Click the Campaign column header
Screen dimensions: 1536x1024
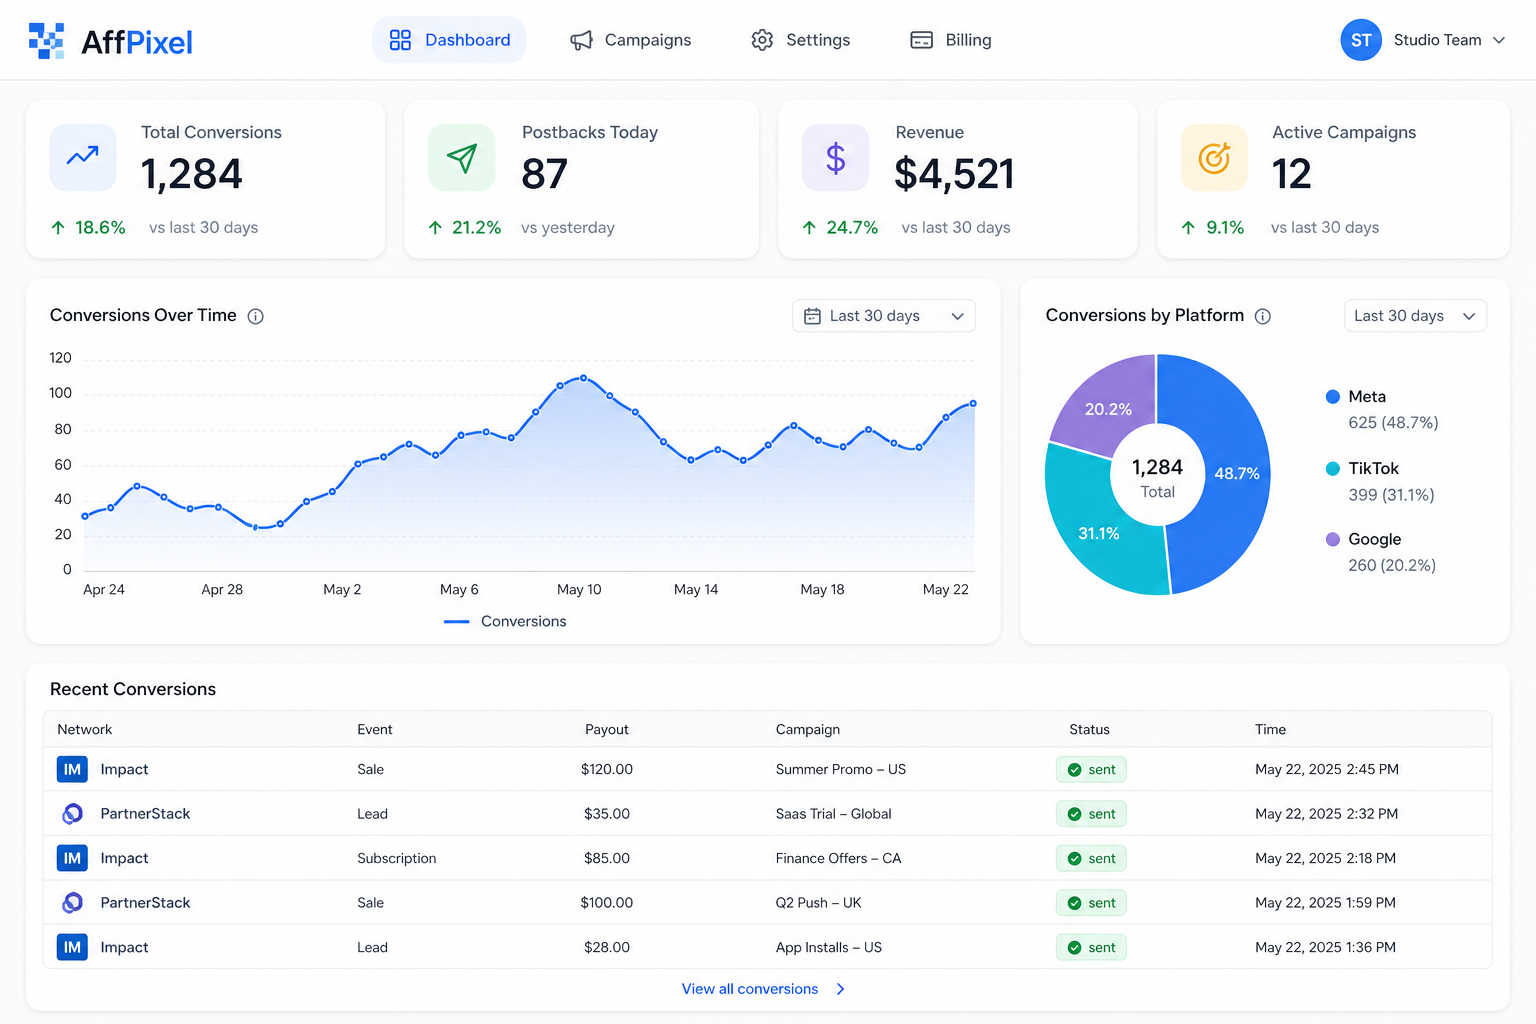click(808, 729)
